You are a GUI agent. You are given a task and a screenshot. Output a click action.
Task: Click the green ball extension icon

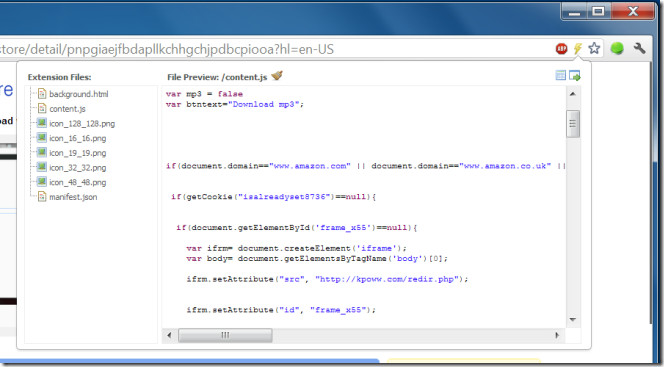click(617, 48)
